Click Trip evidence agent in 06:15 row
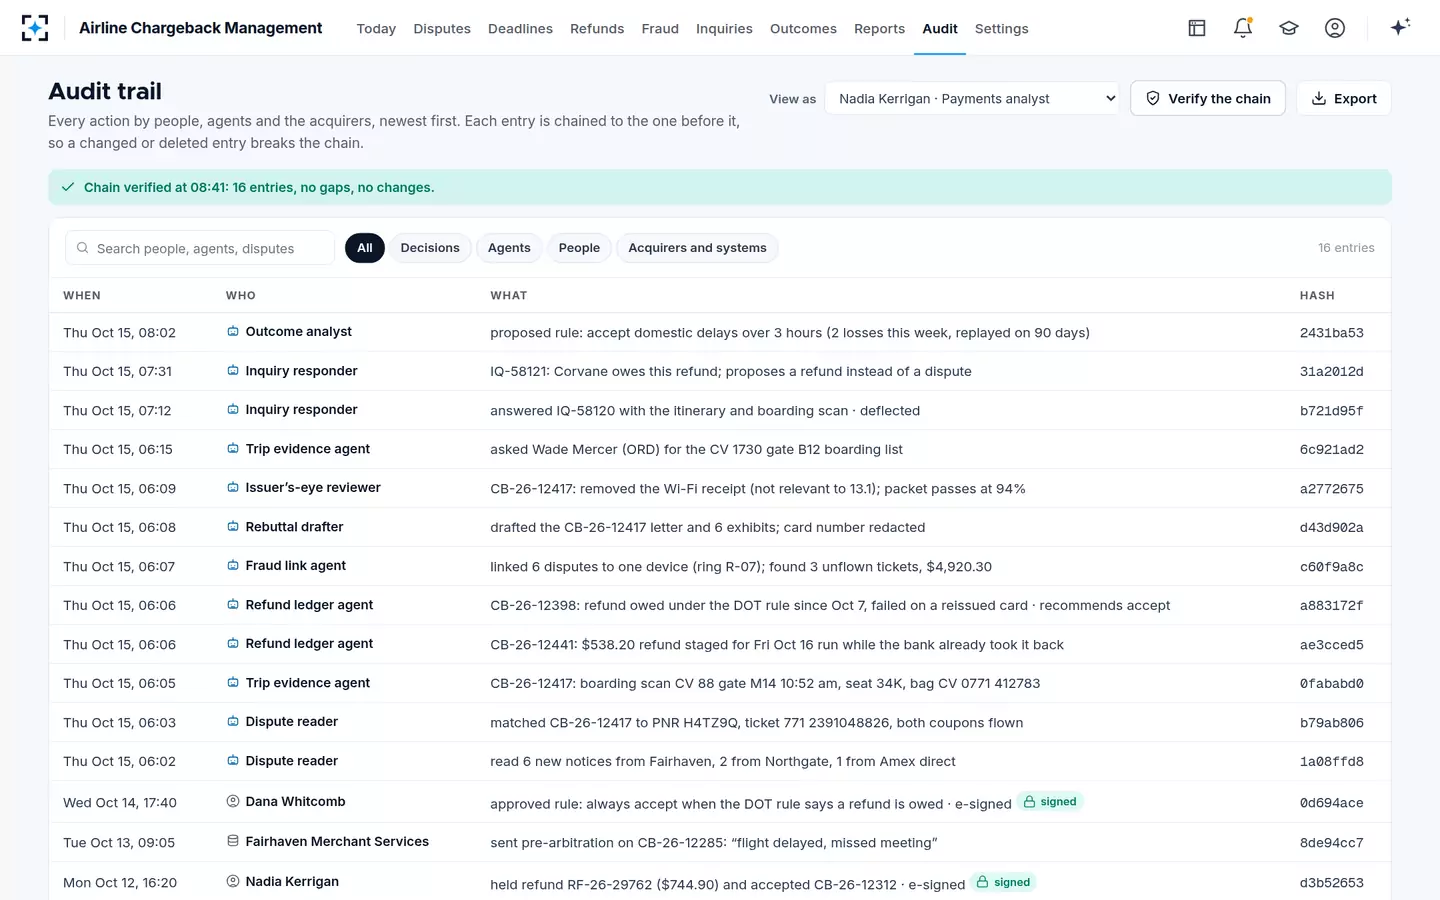1440x900 pixels. (x=308, y=449)
